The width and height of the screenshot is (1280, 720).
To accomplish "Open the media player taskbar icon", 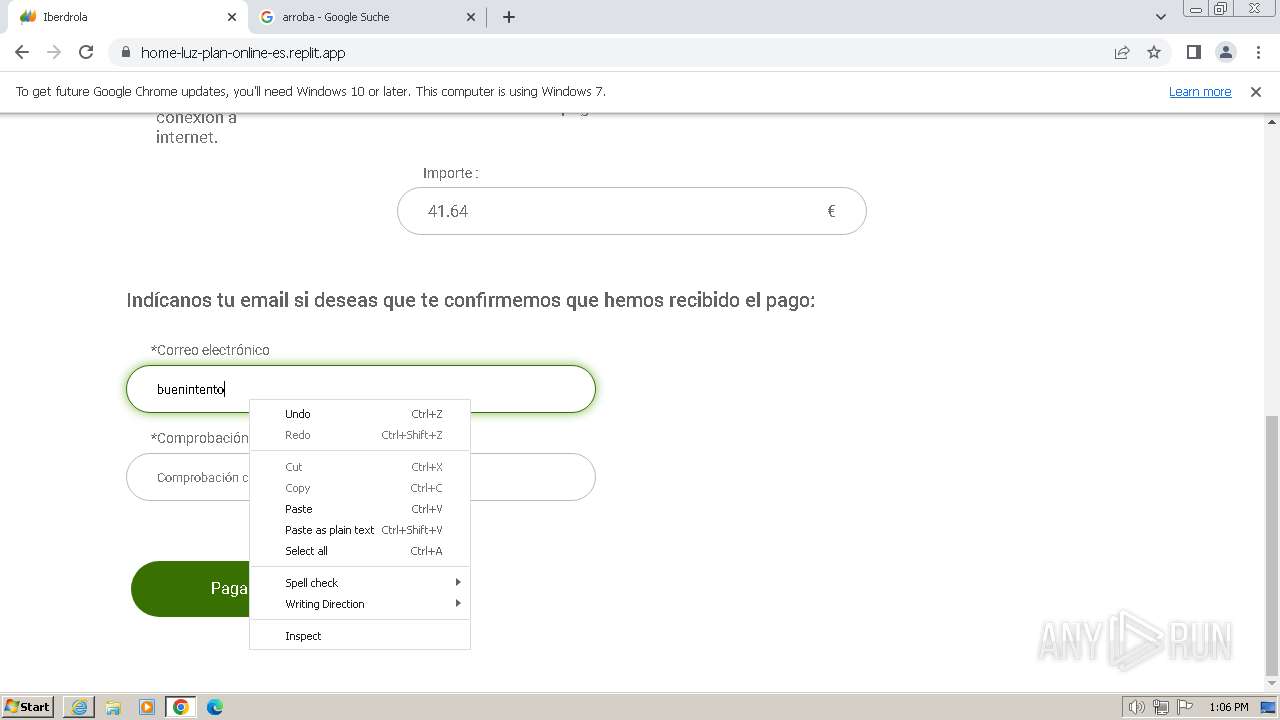I will pos(147,707).
